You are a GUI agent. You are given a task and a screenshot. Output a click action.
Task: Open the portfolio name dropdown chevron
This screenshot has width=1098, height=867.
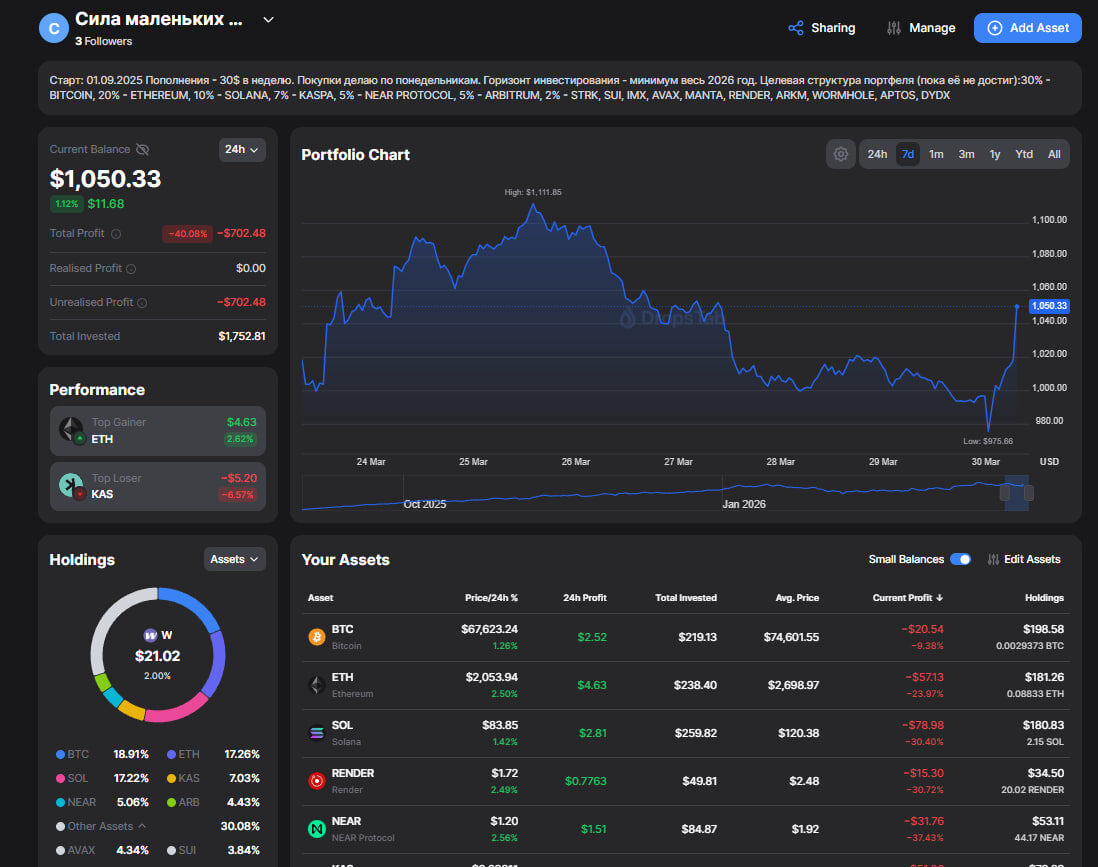tap(268, 20)
